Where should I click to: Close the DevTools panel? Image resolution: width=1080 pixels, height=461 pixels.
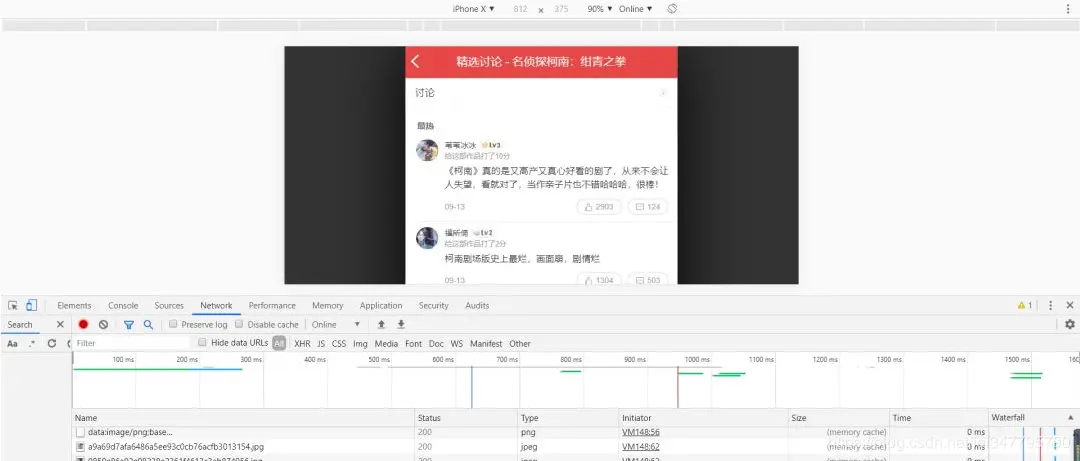[x=1070, y=305]
